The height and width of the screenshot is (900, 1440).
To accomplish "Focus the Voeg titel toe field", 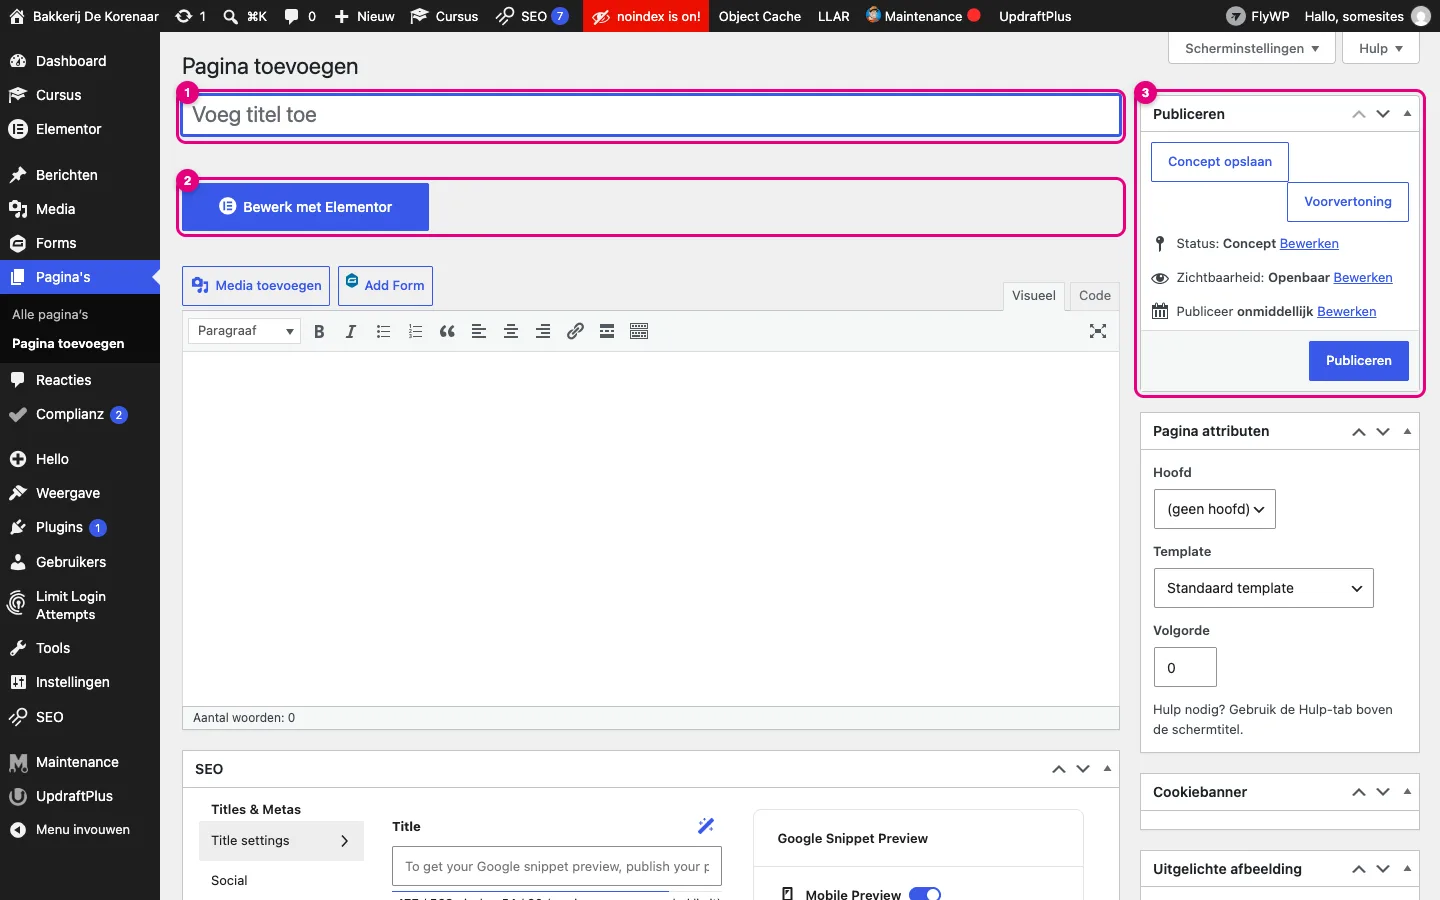I will [651, 115].
